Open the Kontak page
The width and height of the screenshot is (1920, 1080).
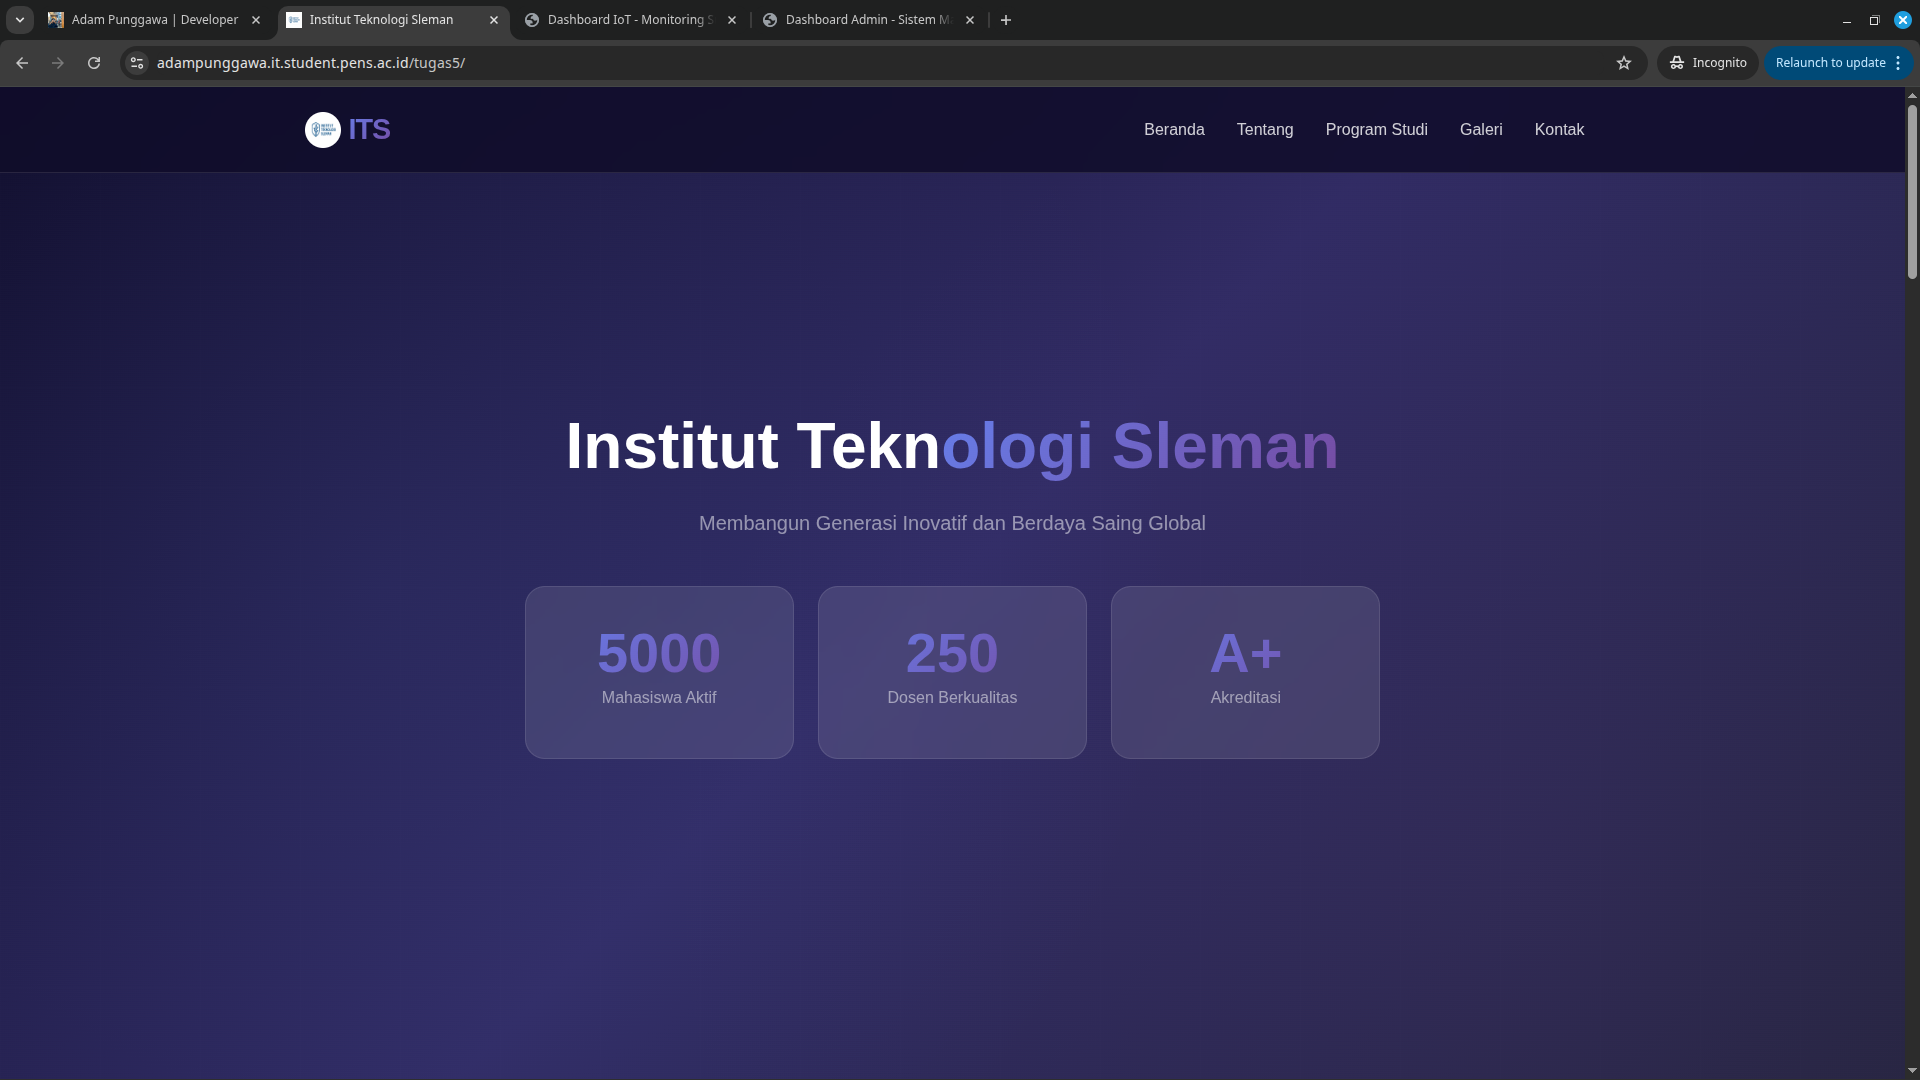(1559, 129)
